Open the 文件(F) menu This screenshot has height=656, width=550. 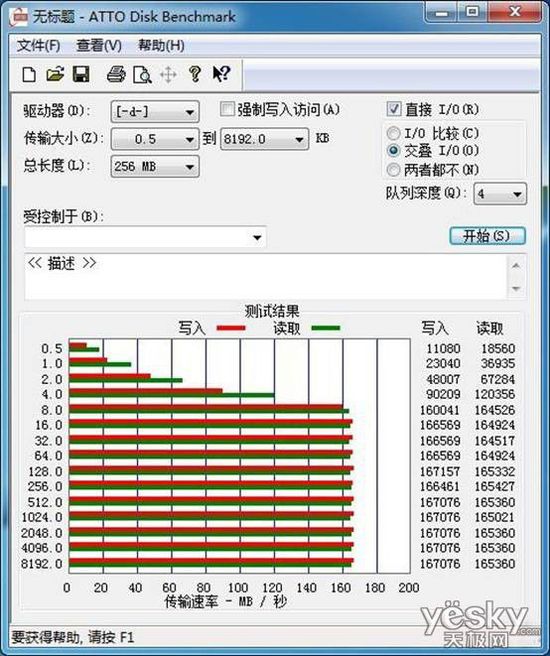[38, 46]
